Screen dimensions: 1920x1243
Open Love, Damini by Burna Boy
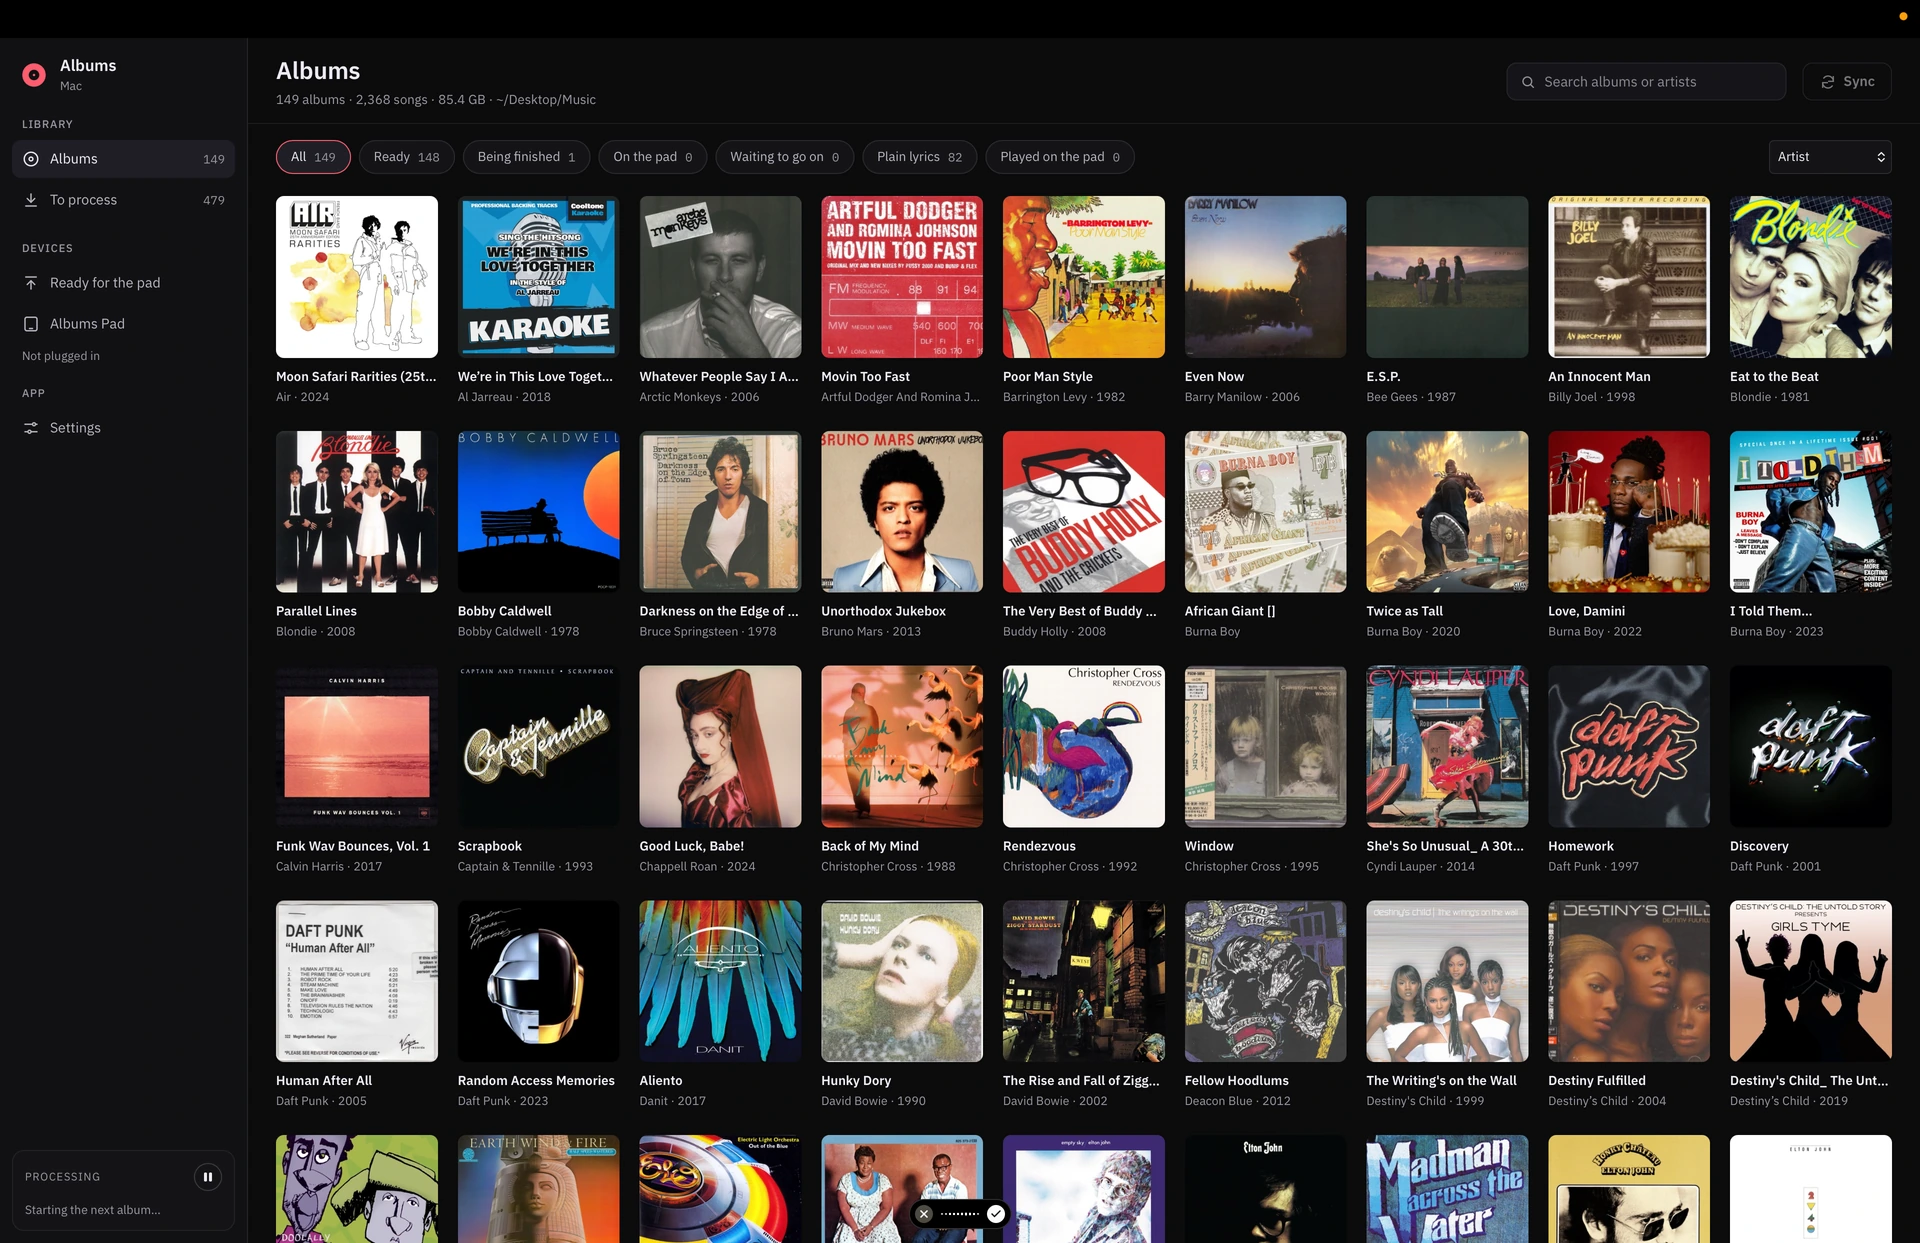(1629, 512)
